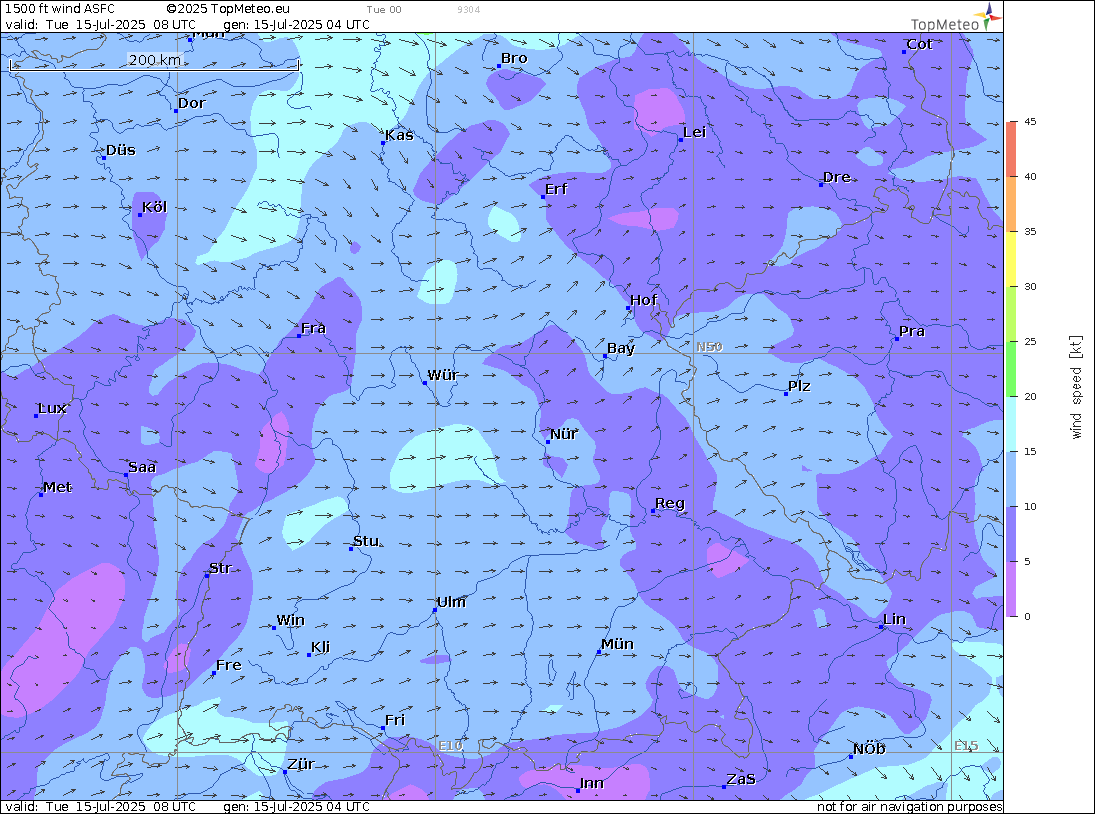Click the top valid Tue 15-Jul-2025 08 UTC text
The image size is (1095, 814).
point(101,24)
